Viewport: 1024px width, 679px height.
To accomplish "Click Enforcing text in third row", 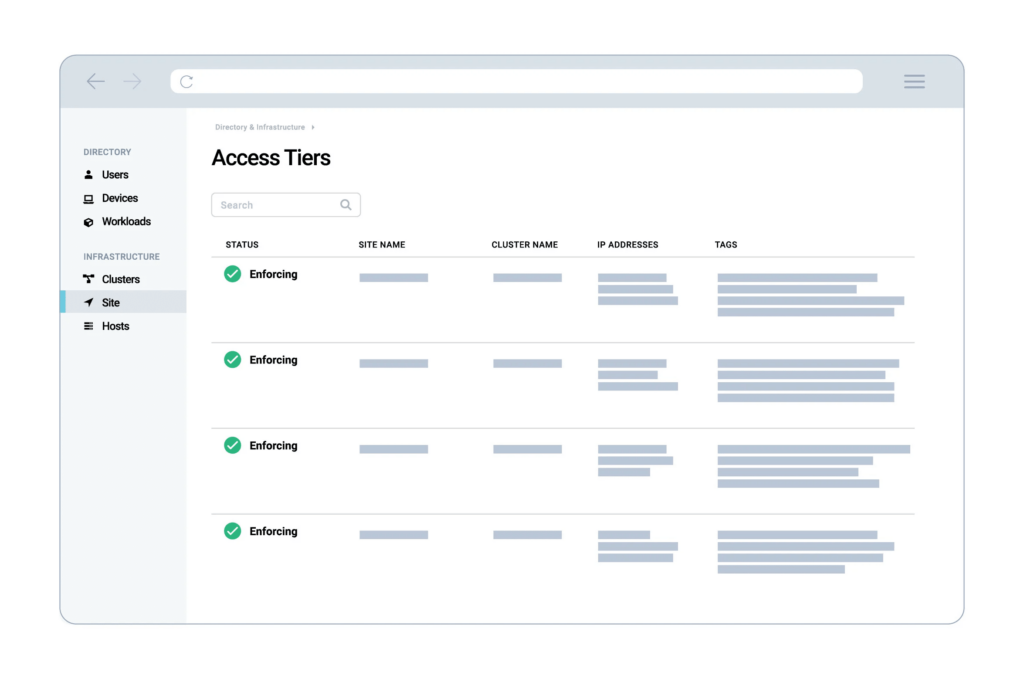I will click(273, 445).
